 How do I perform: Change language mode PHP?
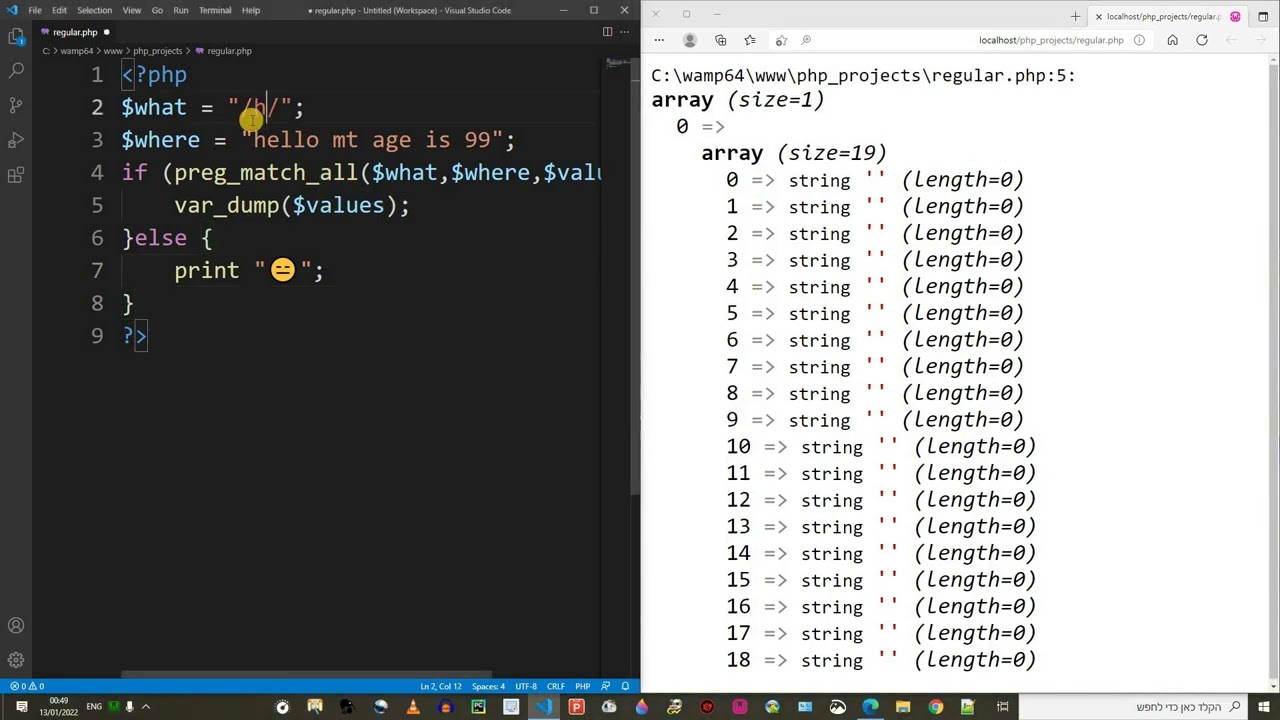pyautogui.click(x=582, y=686)
